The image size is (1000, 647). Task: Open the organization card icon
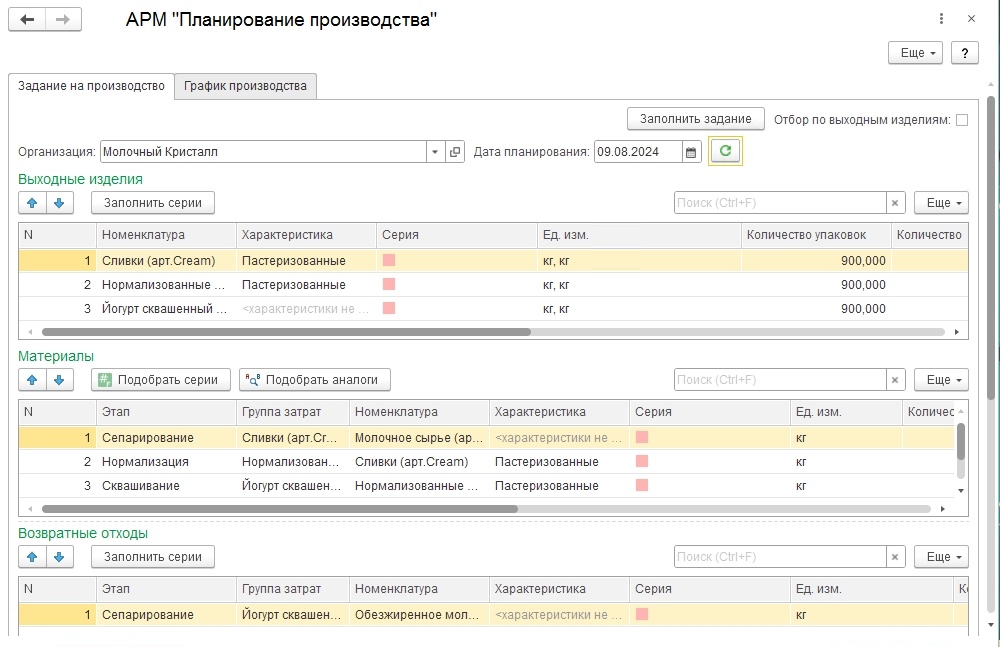tap(455, 152)
